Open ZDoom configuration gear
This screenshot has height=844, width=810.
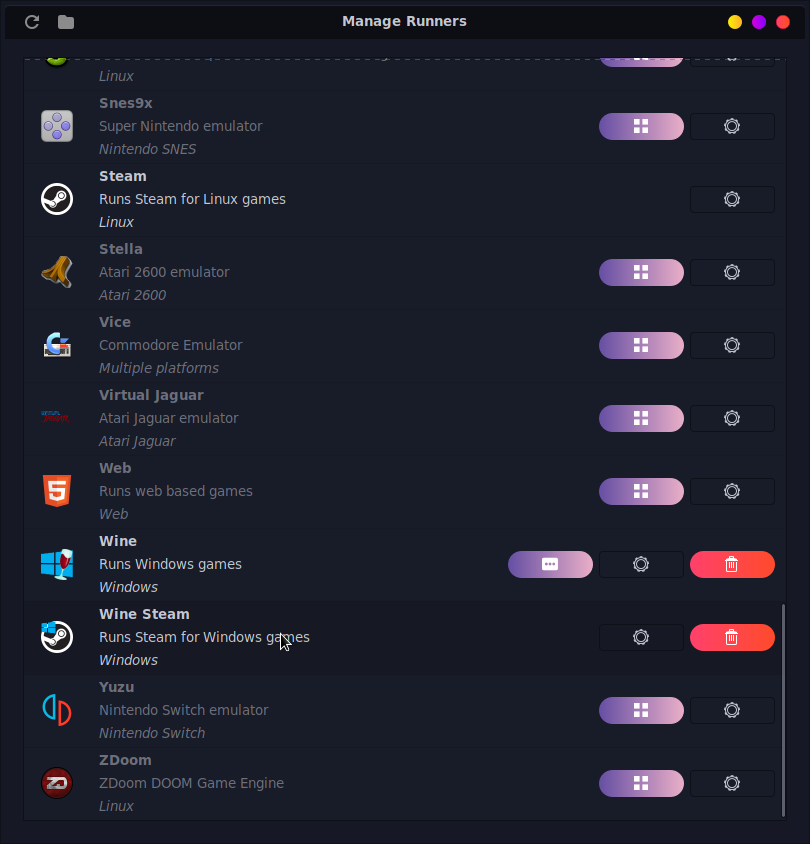(732, 783)
